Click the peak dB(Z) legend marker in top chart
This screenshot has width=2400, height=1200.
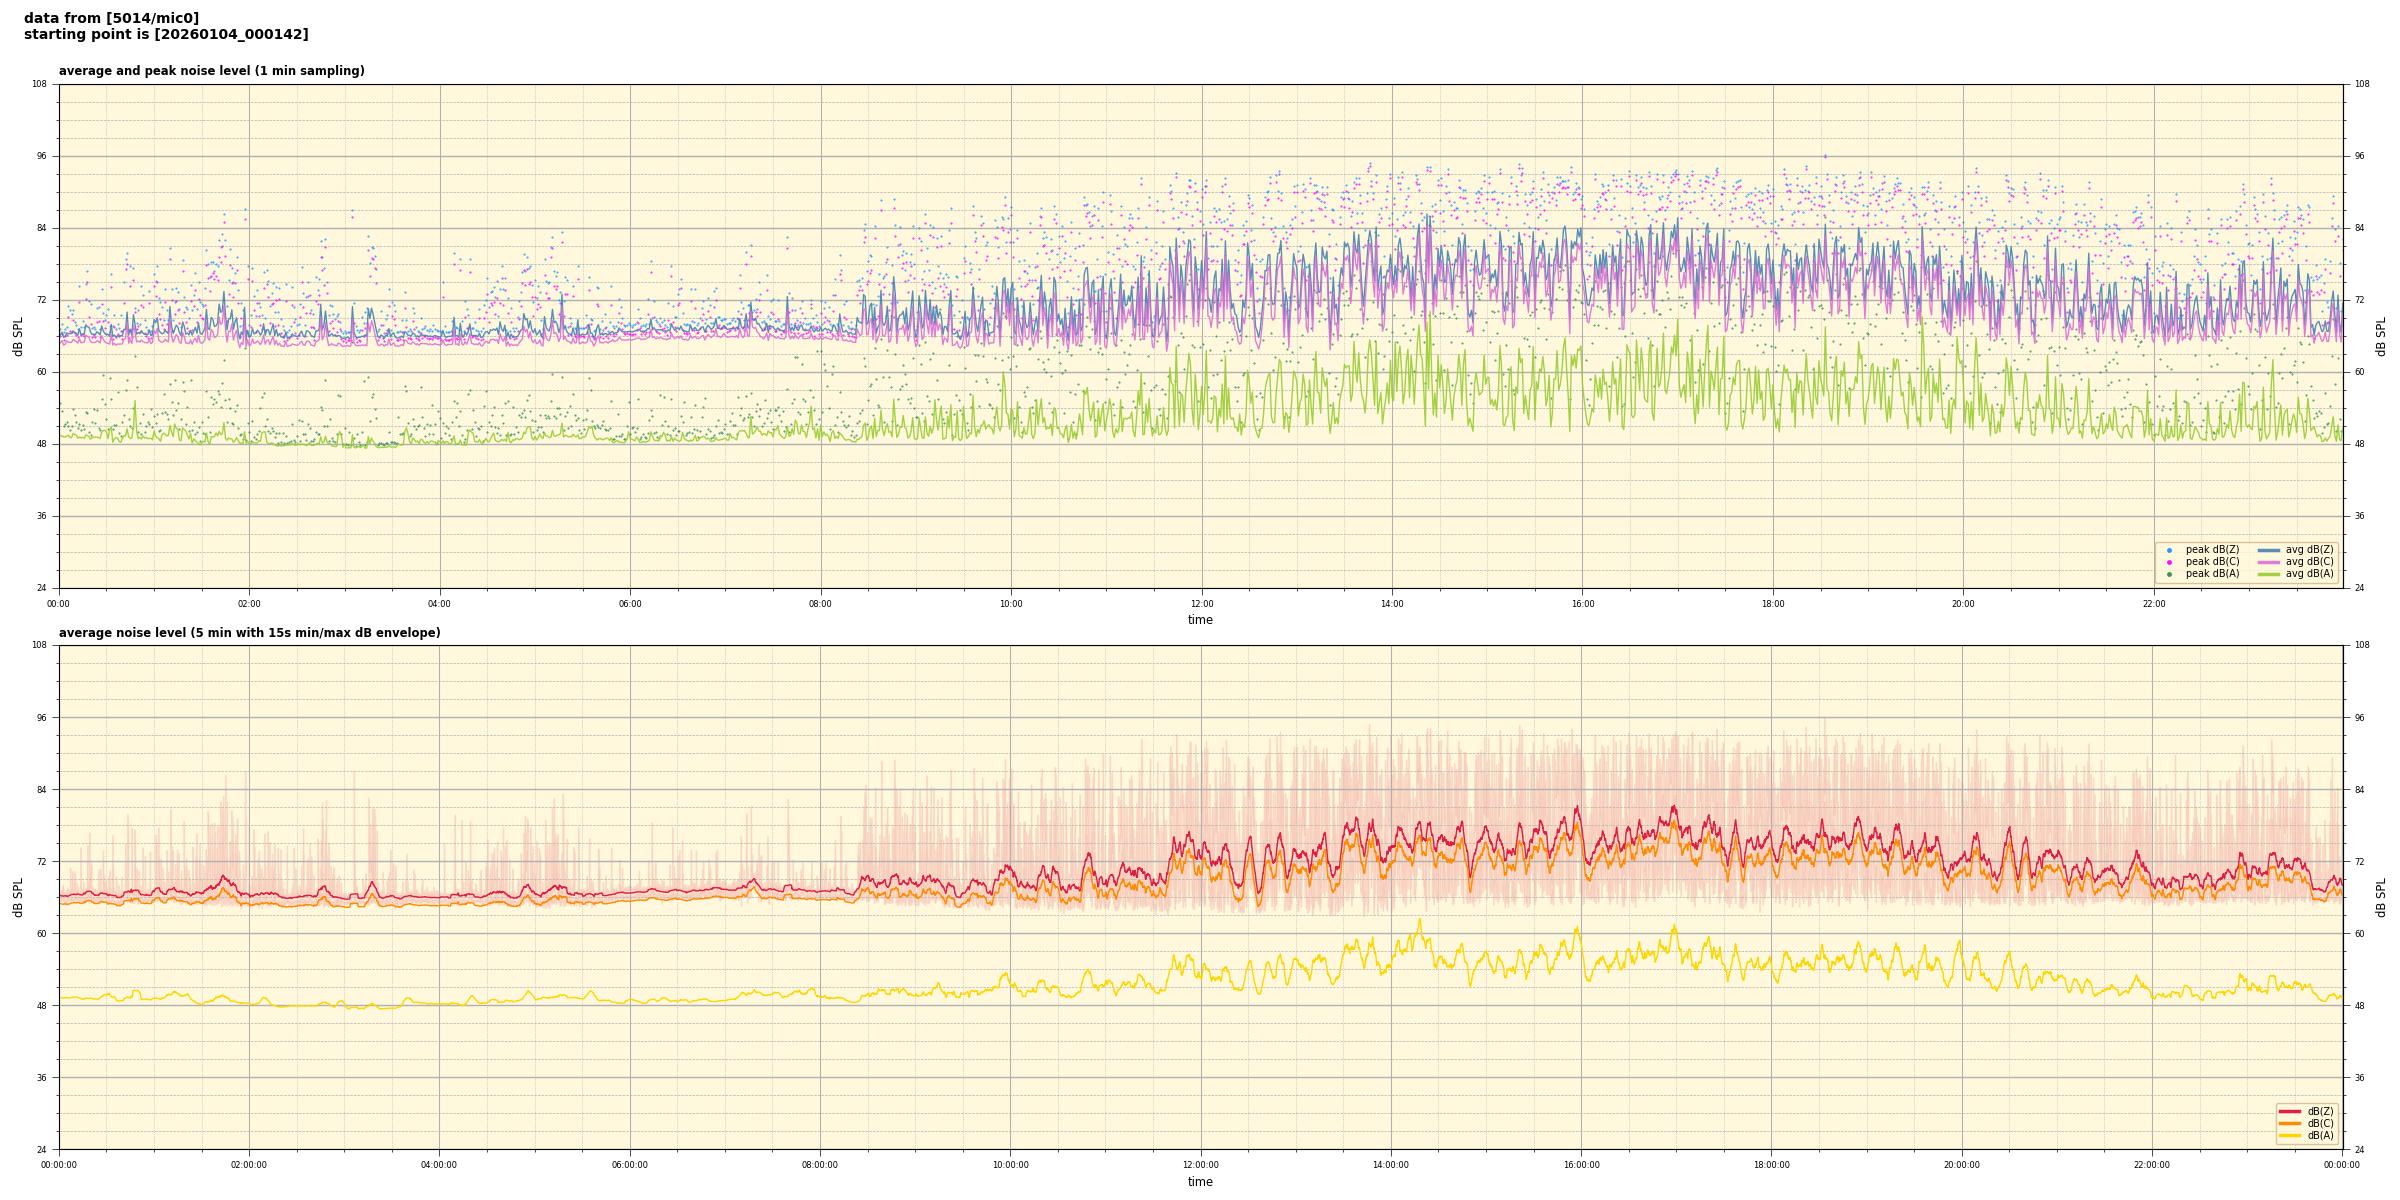[2169, 550]
